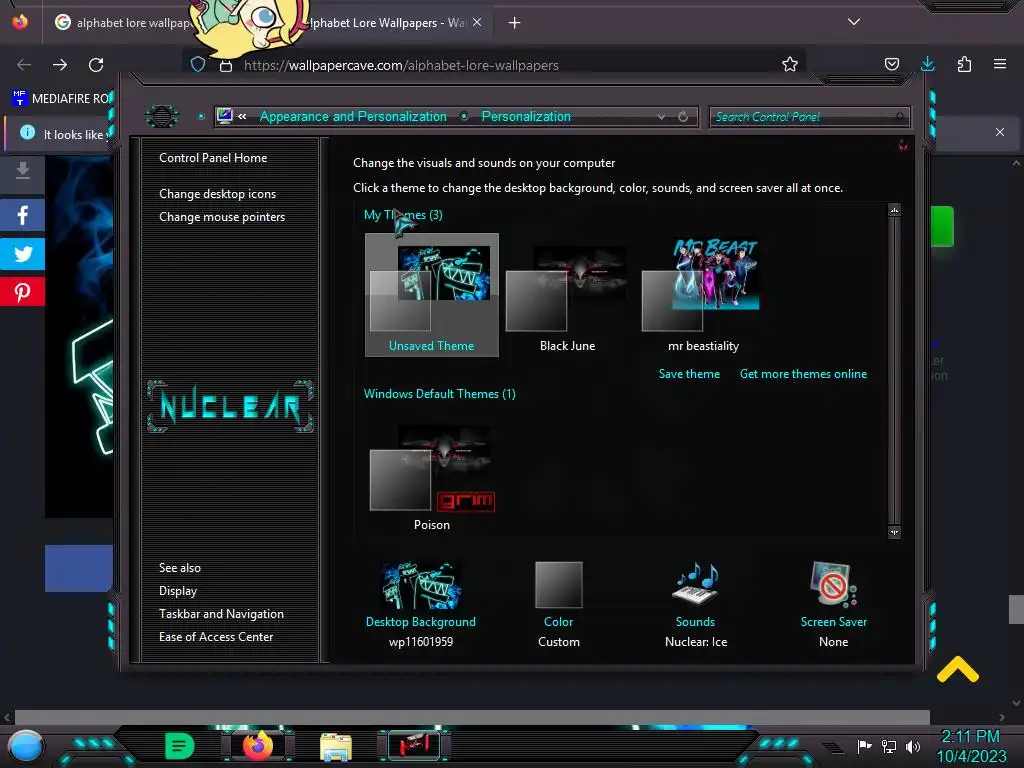
Task: Switch to Firefox in taskbar
Action: (258, 746)
